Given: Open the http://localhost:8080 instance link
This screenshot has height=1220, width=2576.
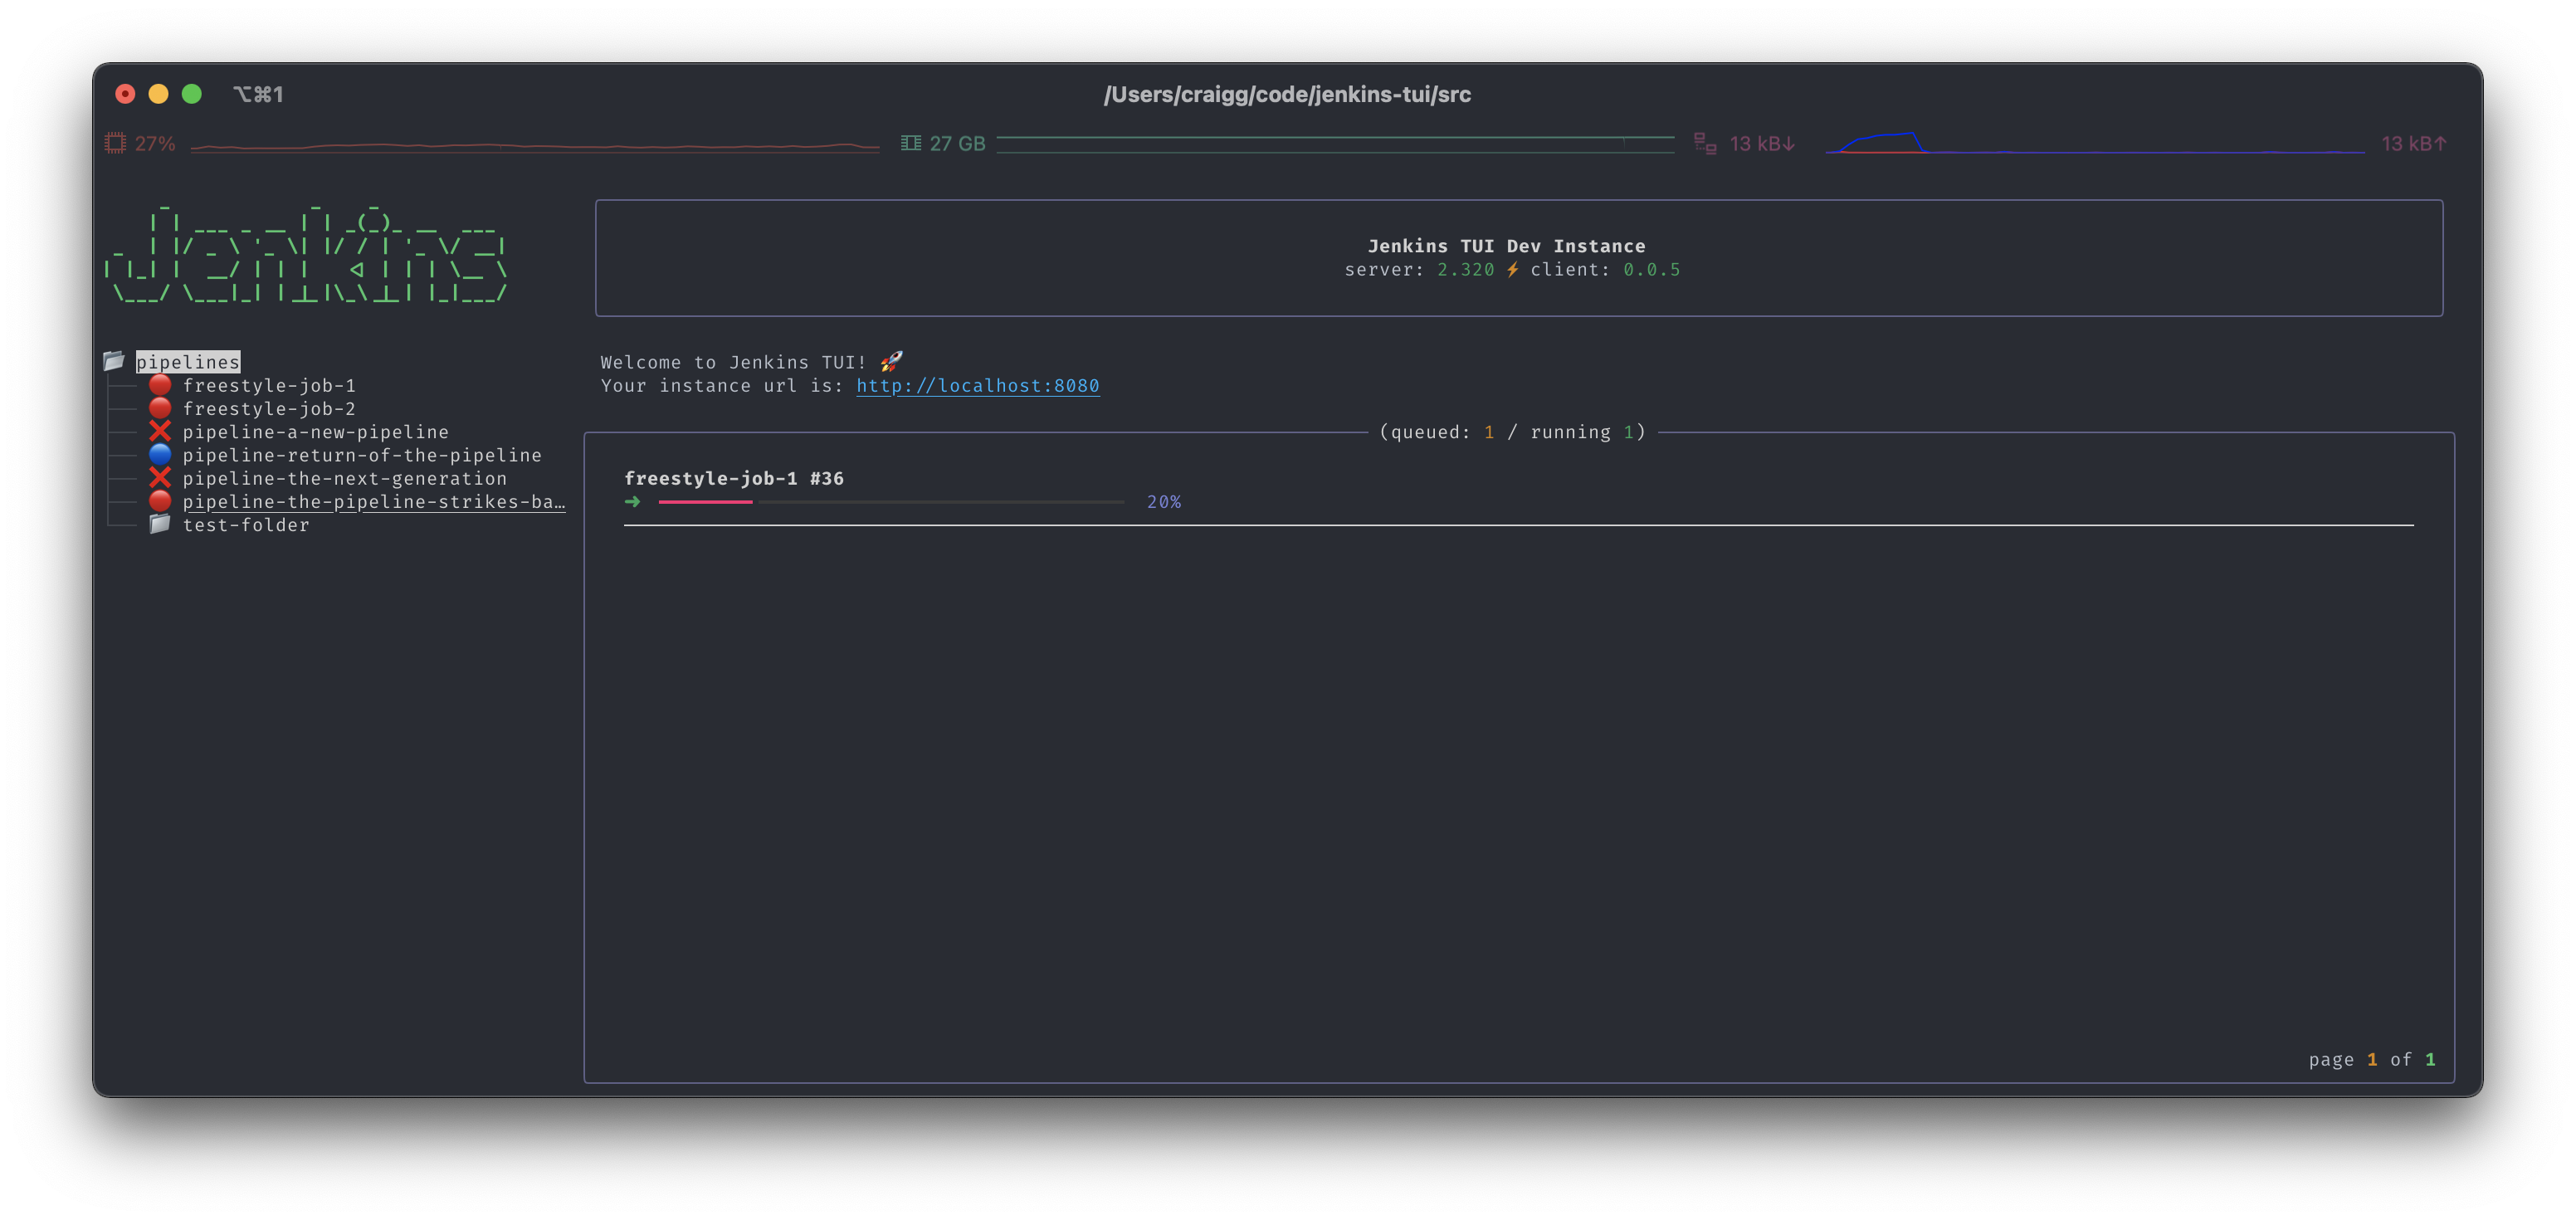Looking at the screenshot, I should click(977, 386).
